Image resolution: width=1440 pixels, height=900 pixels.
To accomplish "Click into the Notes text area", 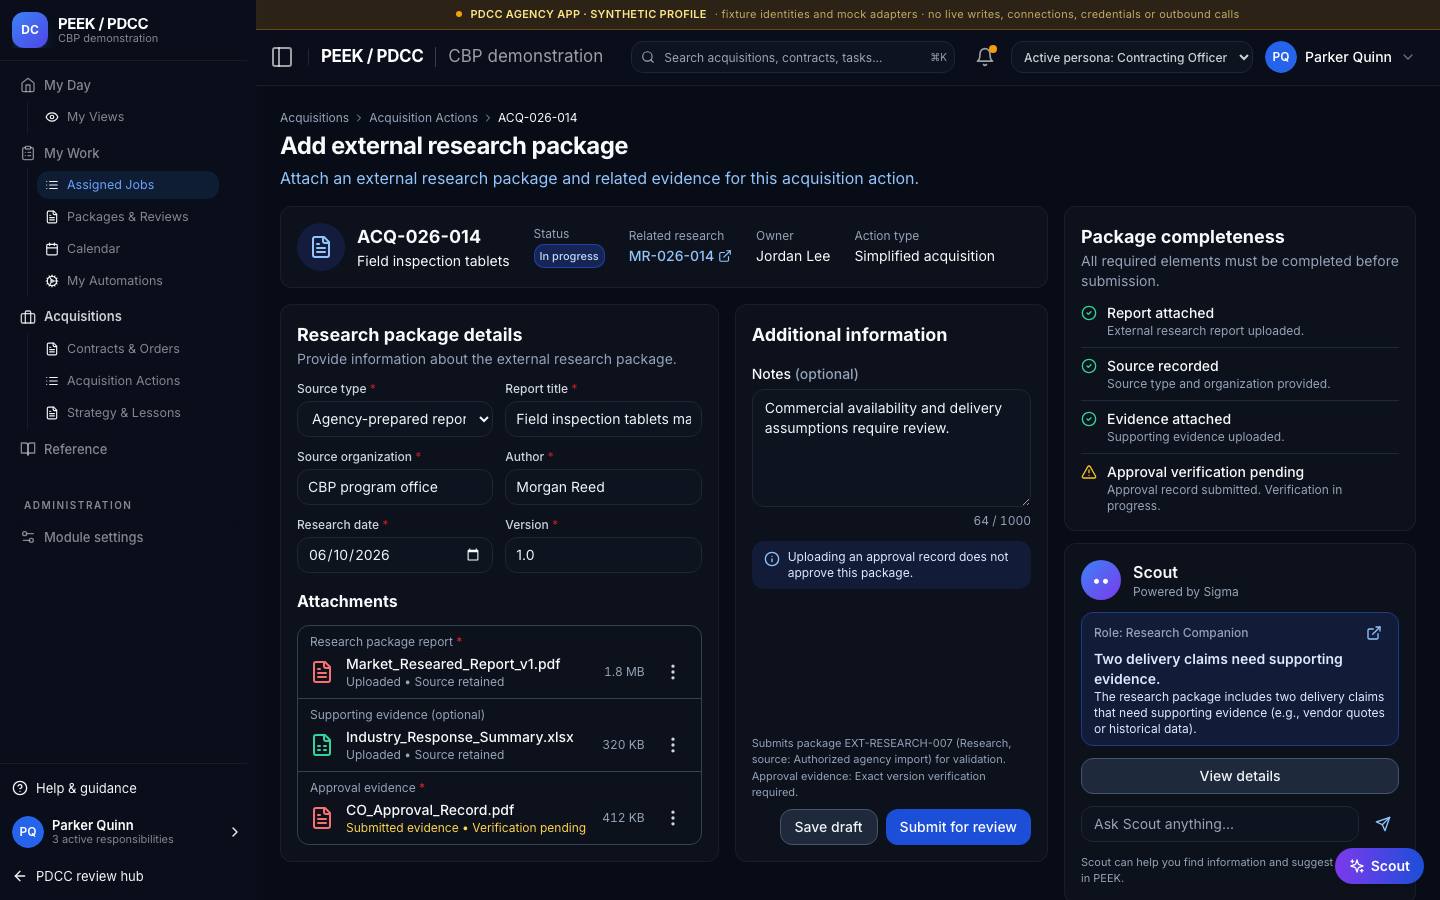I will [891, 448].
